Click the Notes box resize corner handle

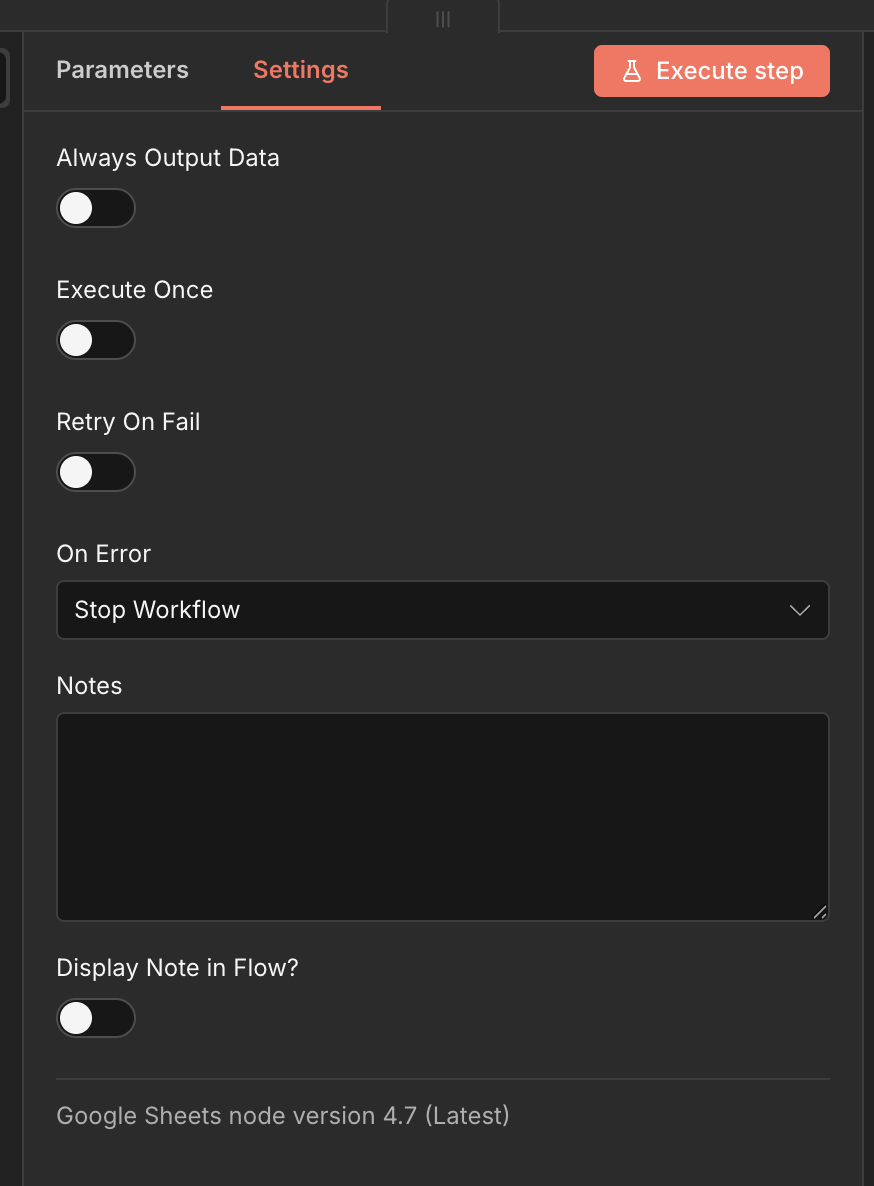(819, 911)
